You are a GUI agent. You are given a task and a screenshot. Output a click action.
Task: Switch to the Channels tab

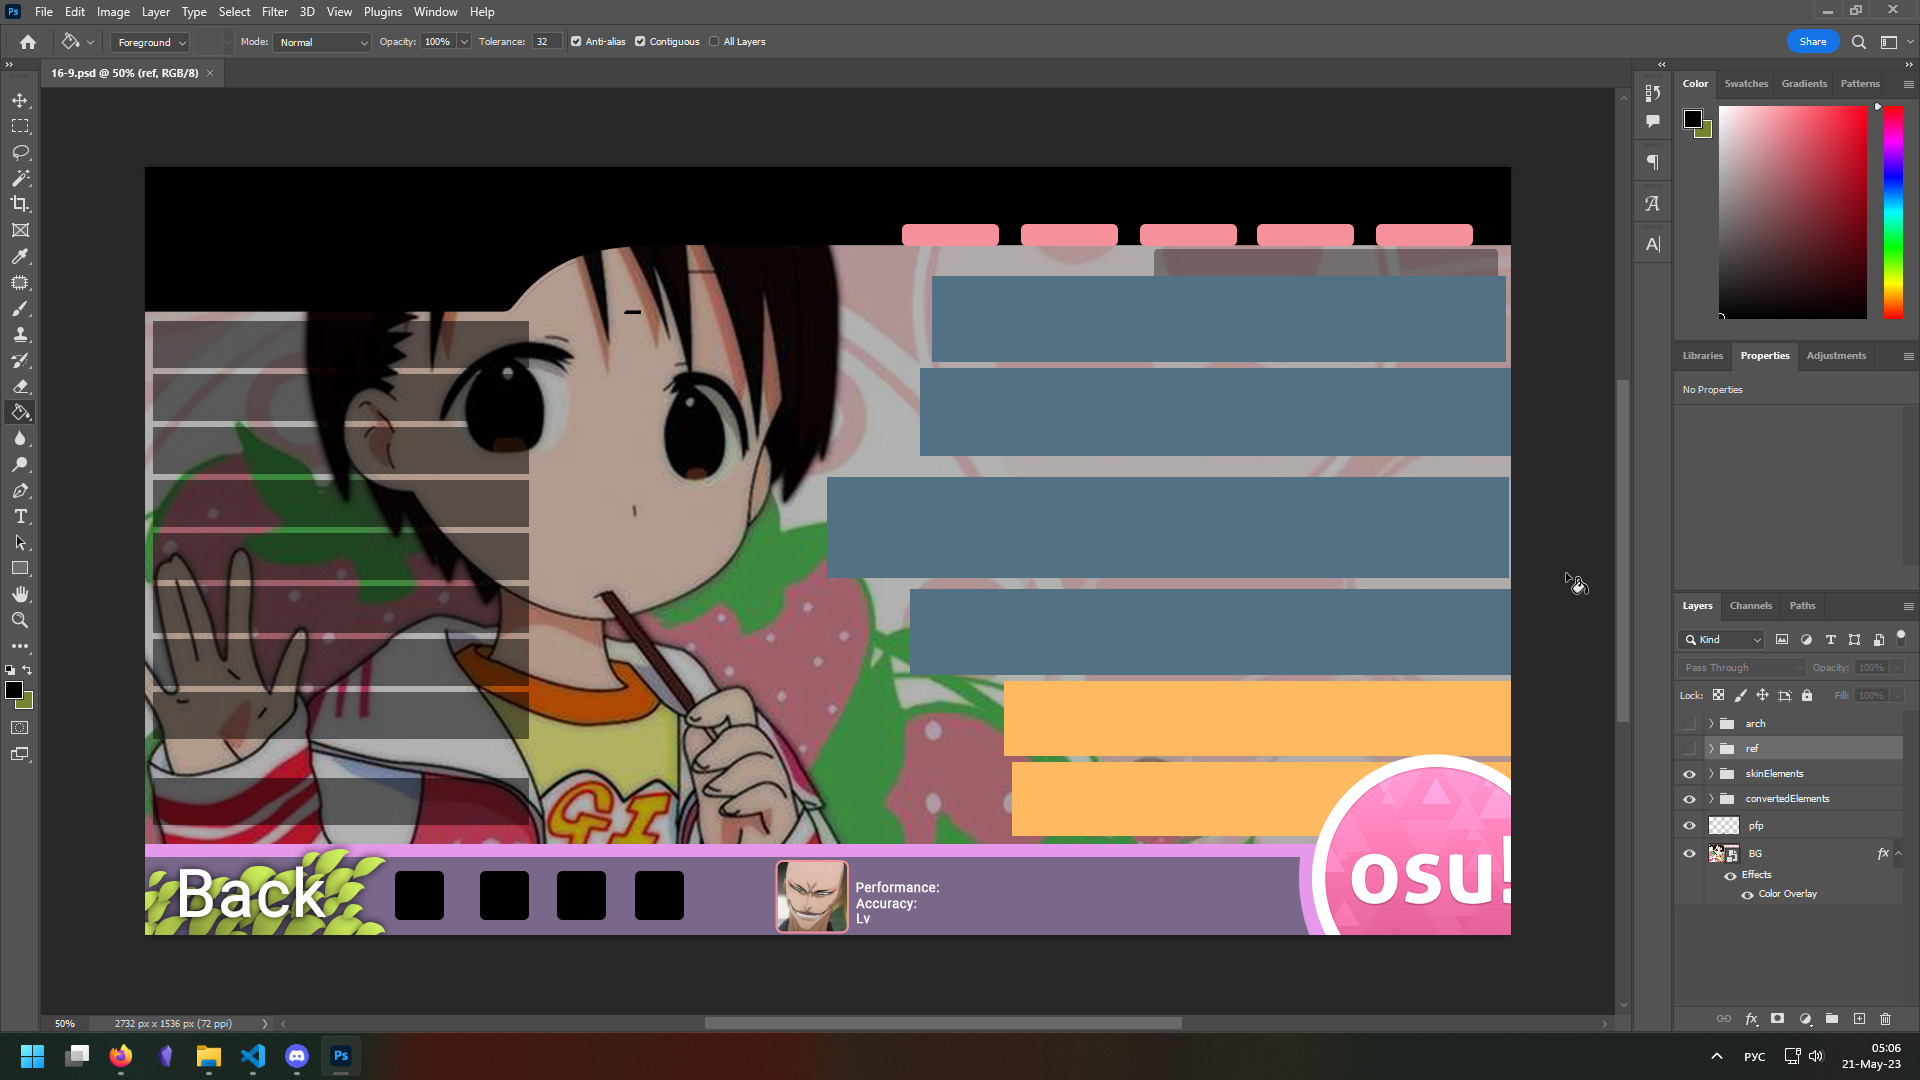pos(1750,606)
